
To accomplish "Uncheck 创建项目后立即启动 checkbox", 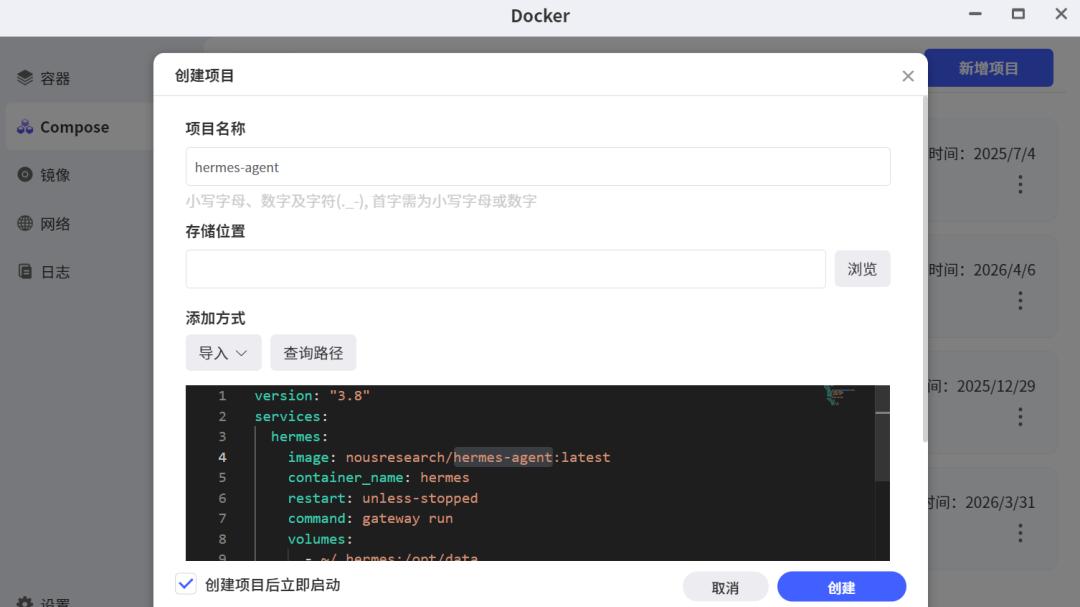I will click(x=186, y=584).
